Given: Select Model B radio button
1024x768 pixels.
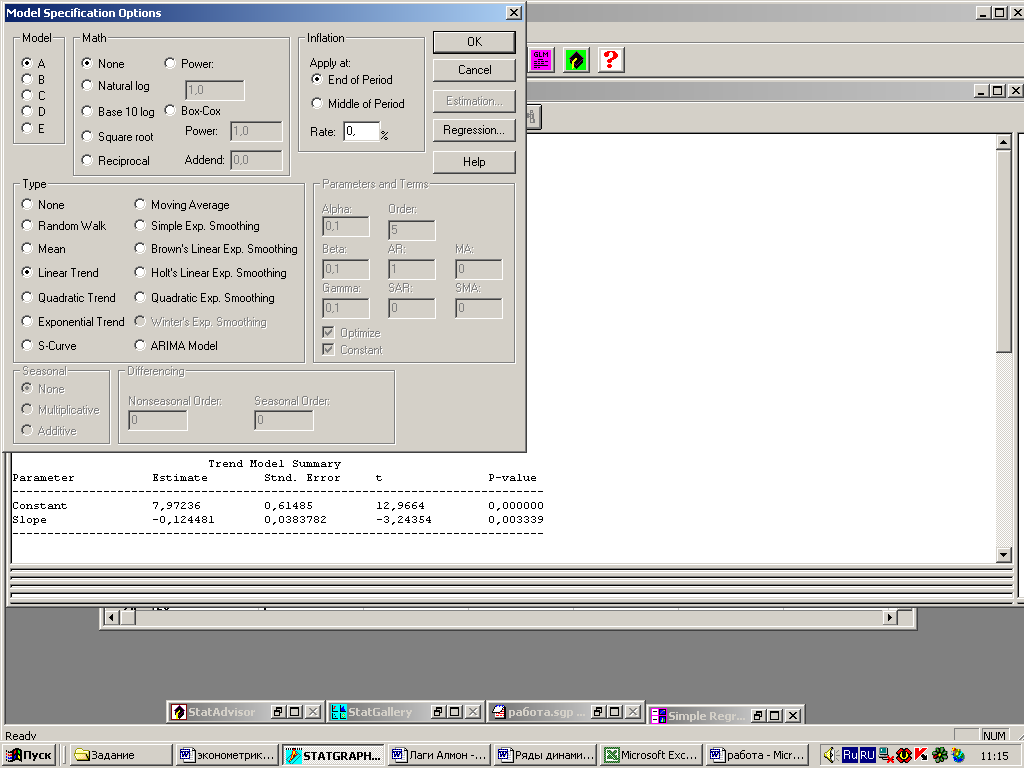Looking at the screenshot, I should click(x=27, y=79).
